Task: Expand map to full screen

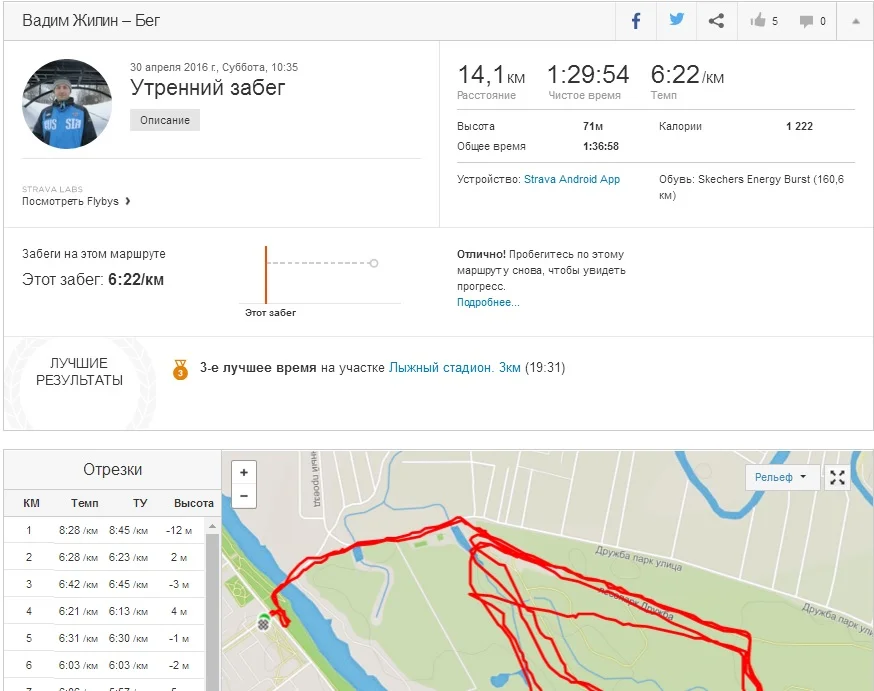Action: coord(838,478)
